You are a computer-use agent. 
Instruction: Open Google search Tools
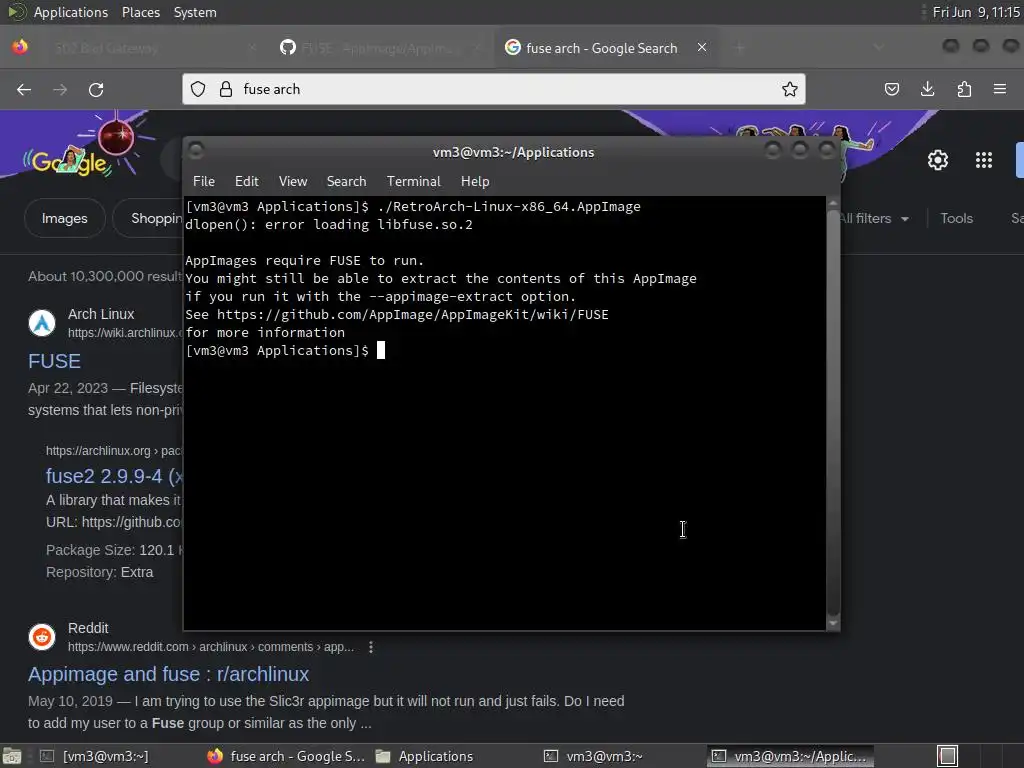956,219
